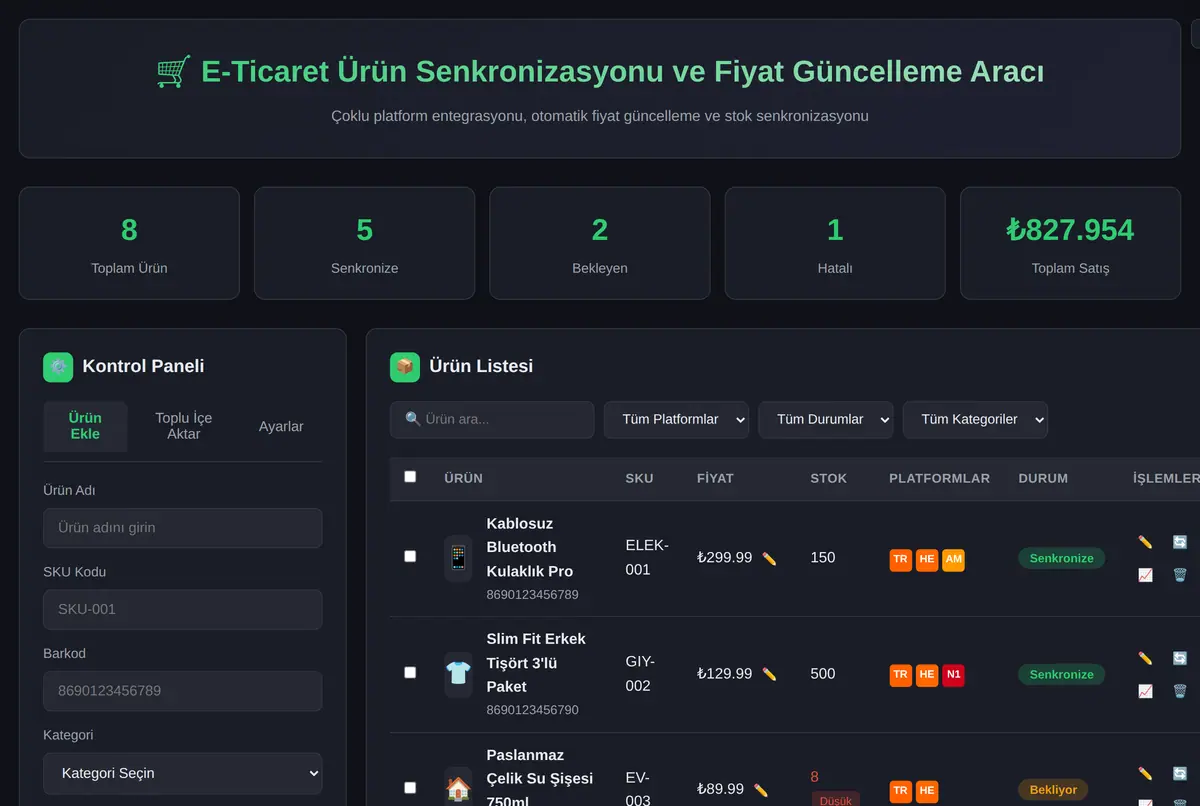
Task: Open price chart for Slim Fit Tişört
Action: (1145, 691)
